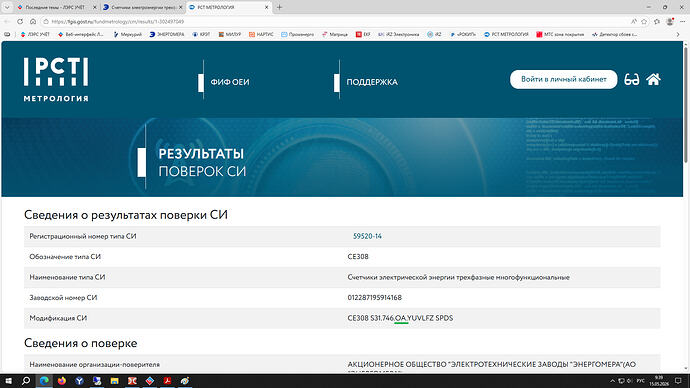Focus the address bar URL
690x388 pixels.
(117, 22)
